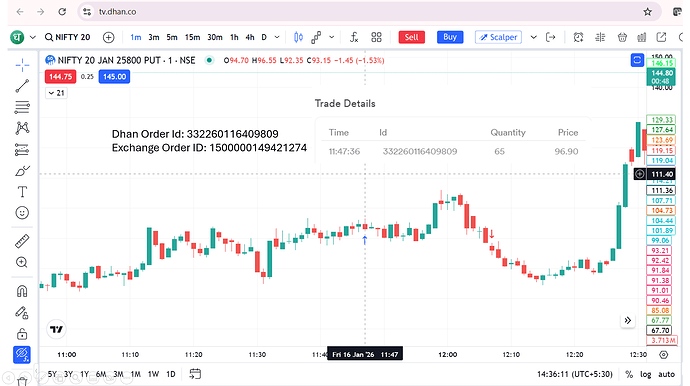Open the Dhan account dropdown arrow
The width and height of the screenshot is (690, 386).
[x=33, y=37]
